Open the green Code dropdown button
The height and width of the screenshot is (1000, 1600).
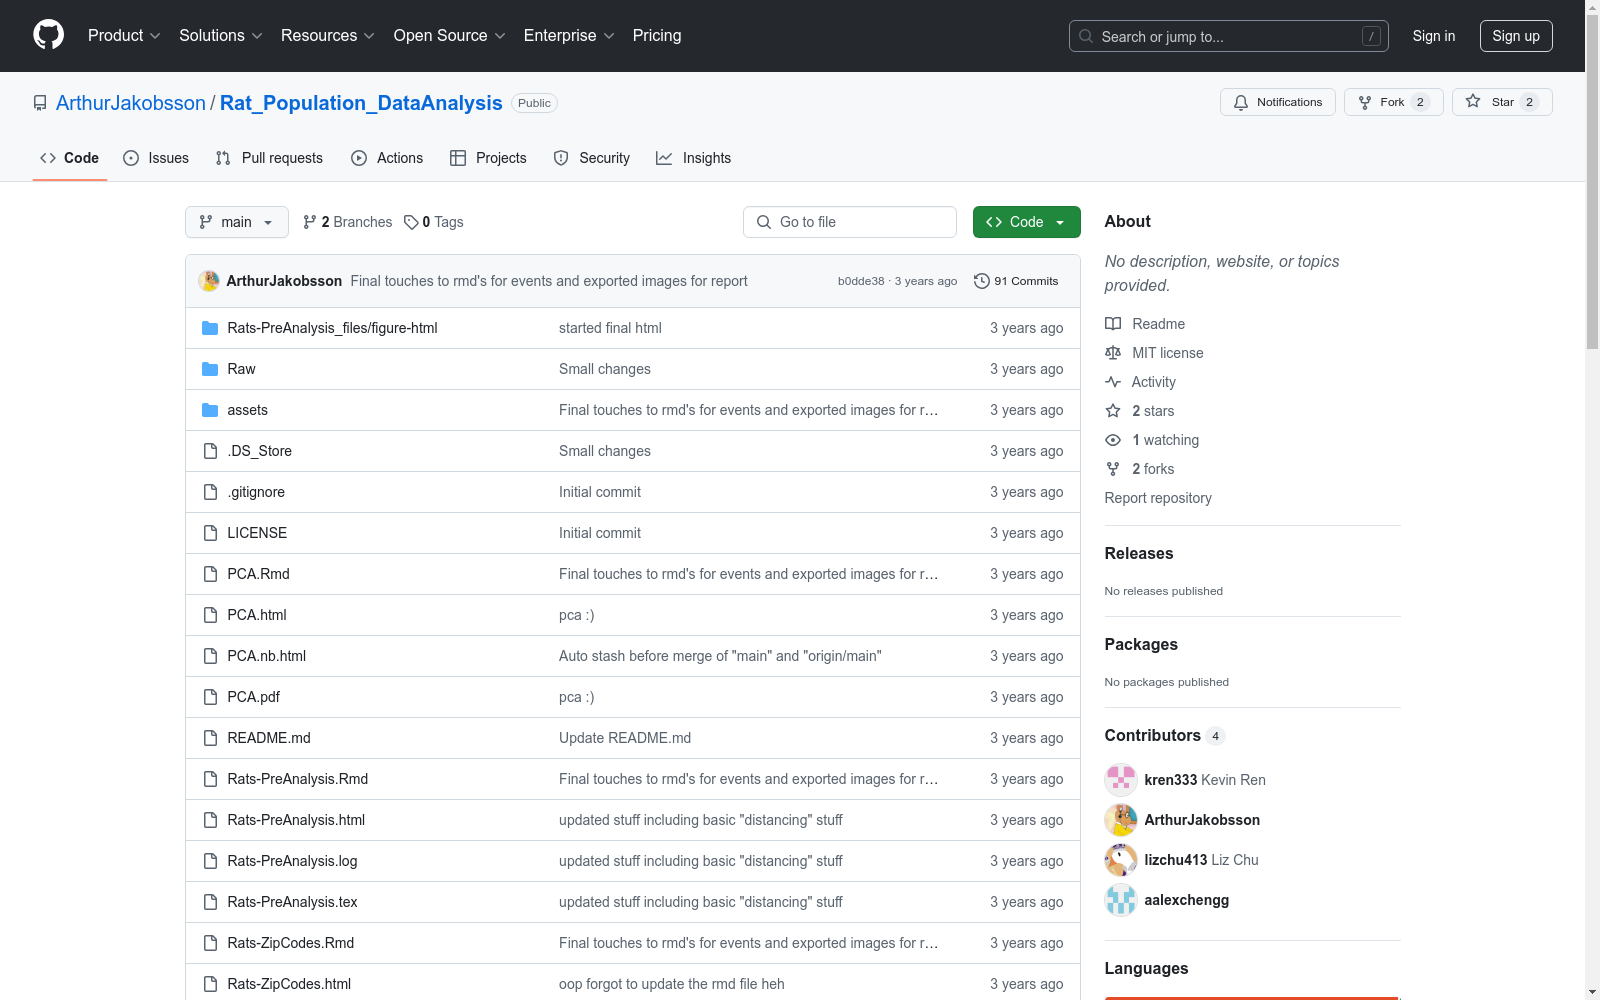coord(1027,222)
